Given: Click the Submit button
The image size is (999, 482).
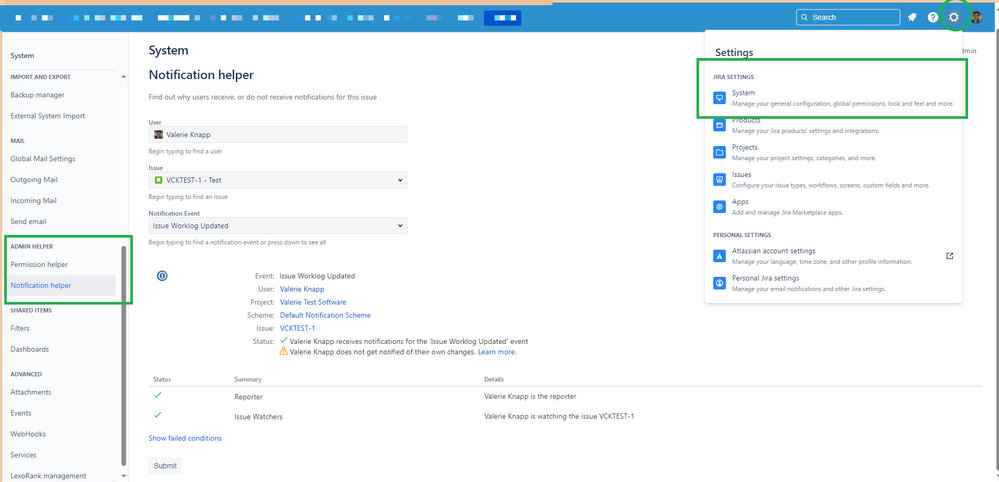Looking at the screenshot, I should 165,465.
